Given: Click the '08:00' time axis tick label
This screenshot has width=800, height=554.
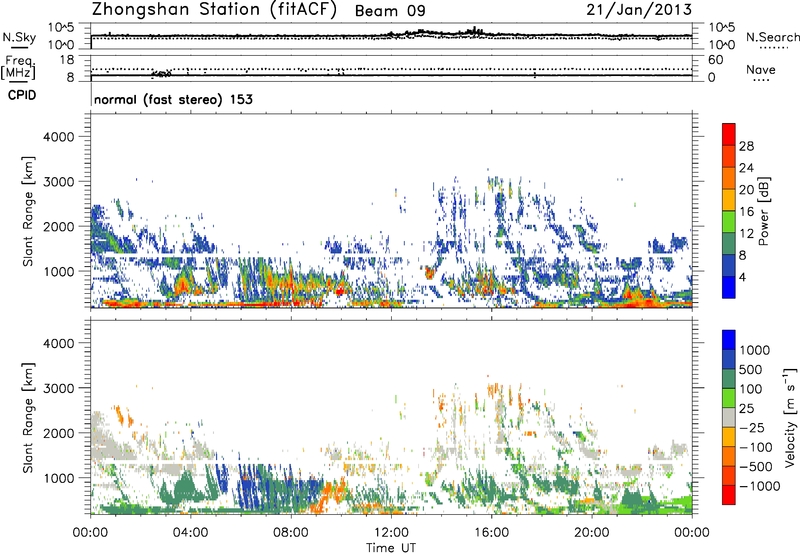Looking at the screenshot, I should click(291, 533).
